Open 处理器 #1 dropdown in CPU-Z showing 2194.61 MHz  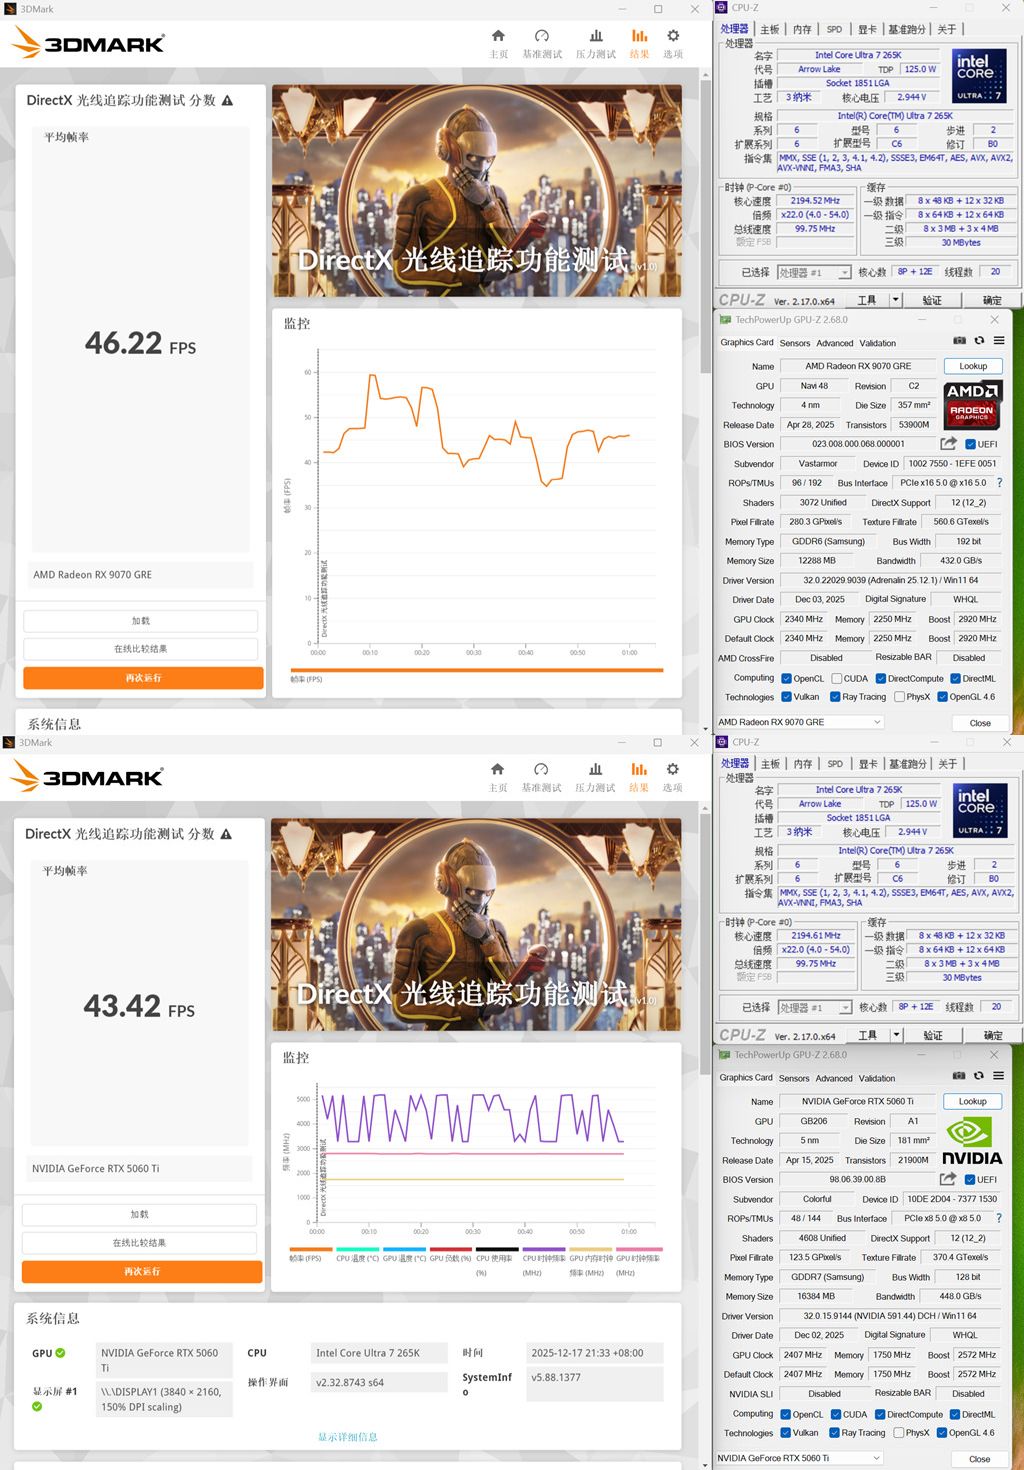tap(815, 1007)
